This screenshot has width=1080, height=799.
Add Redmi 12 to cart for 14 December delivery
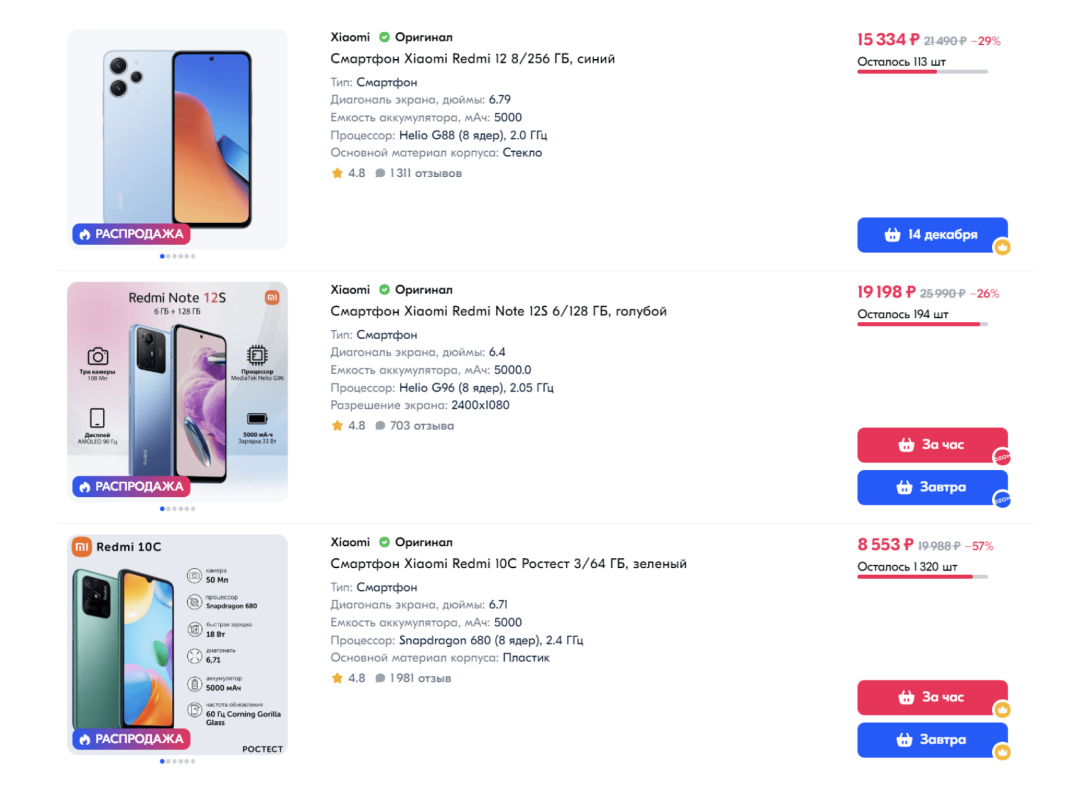point(931,235)
